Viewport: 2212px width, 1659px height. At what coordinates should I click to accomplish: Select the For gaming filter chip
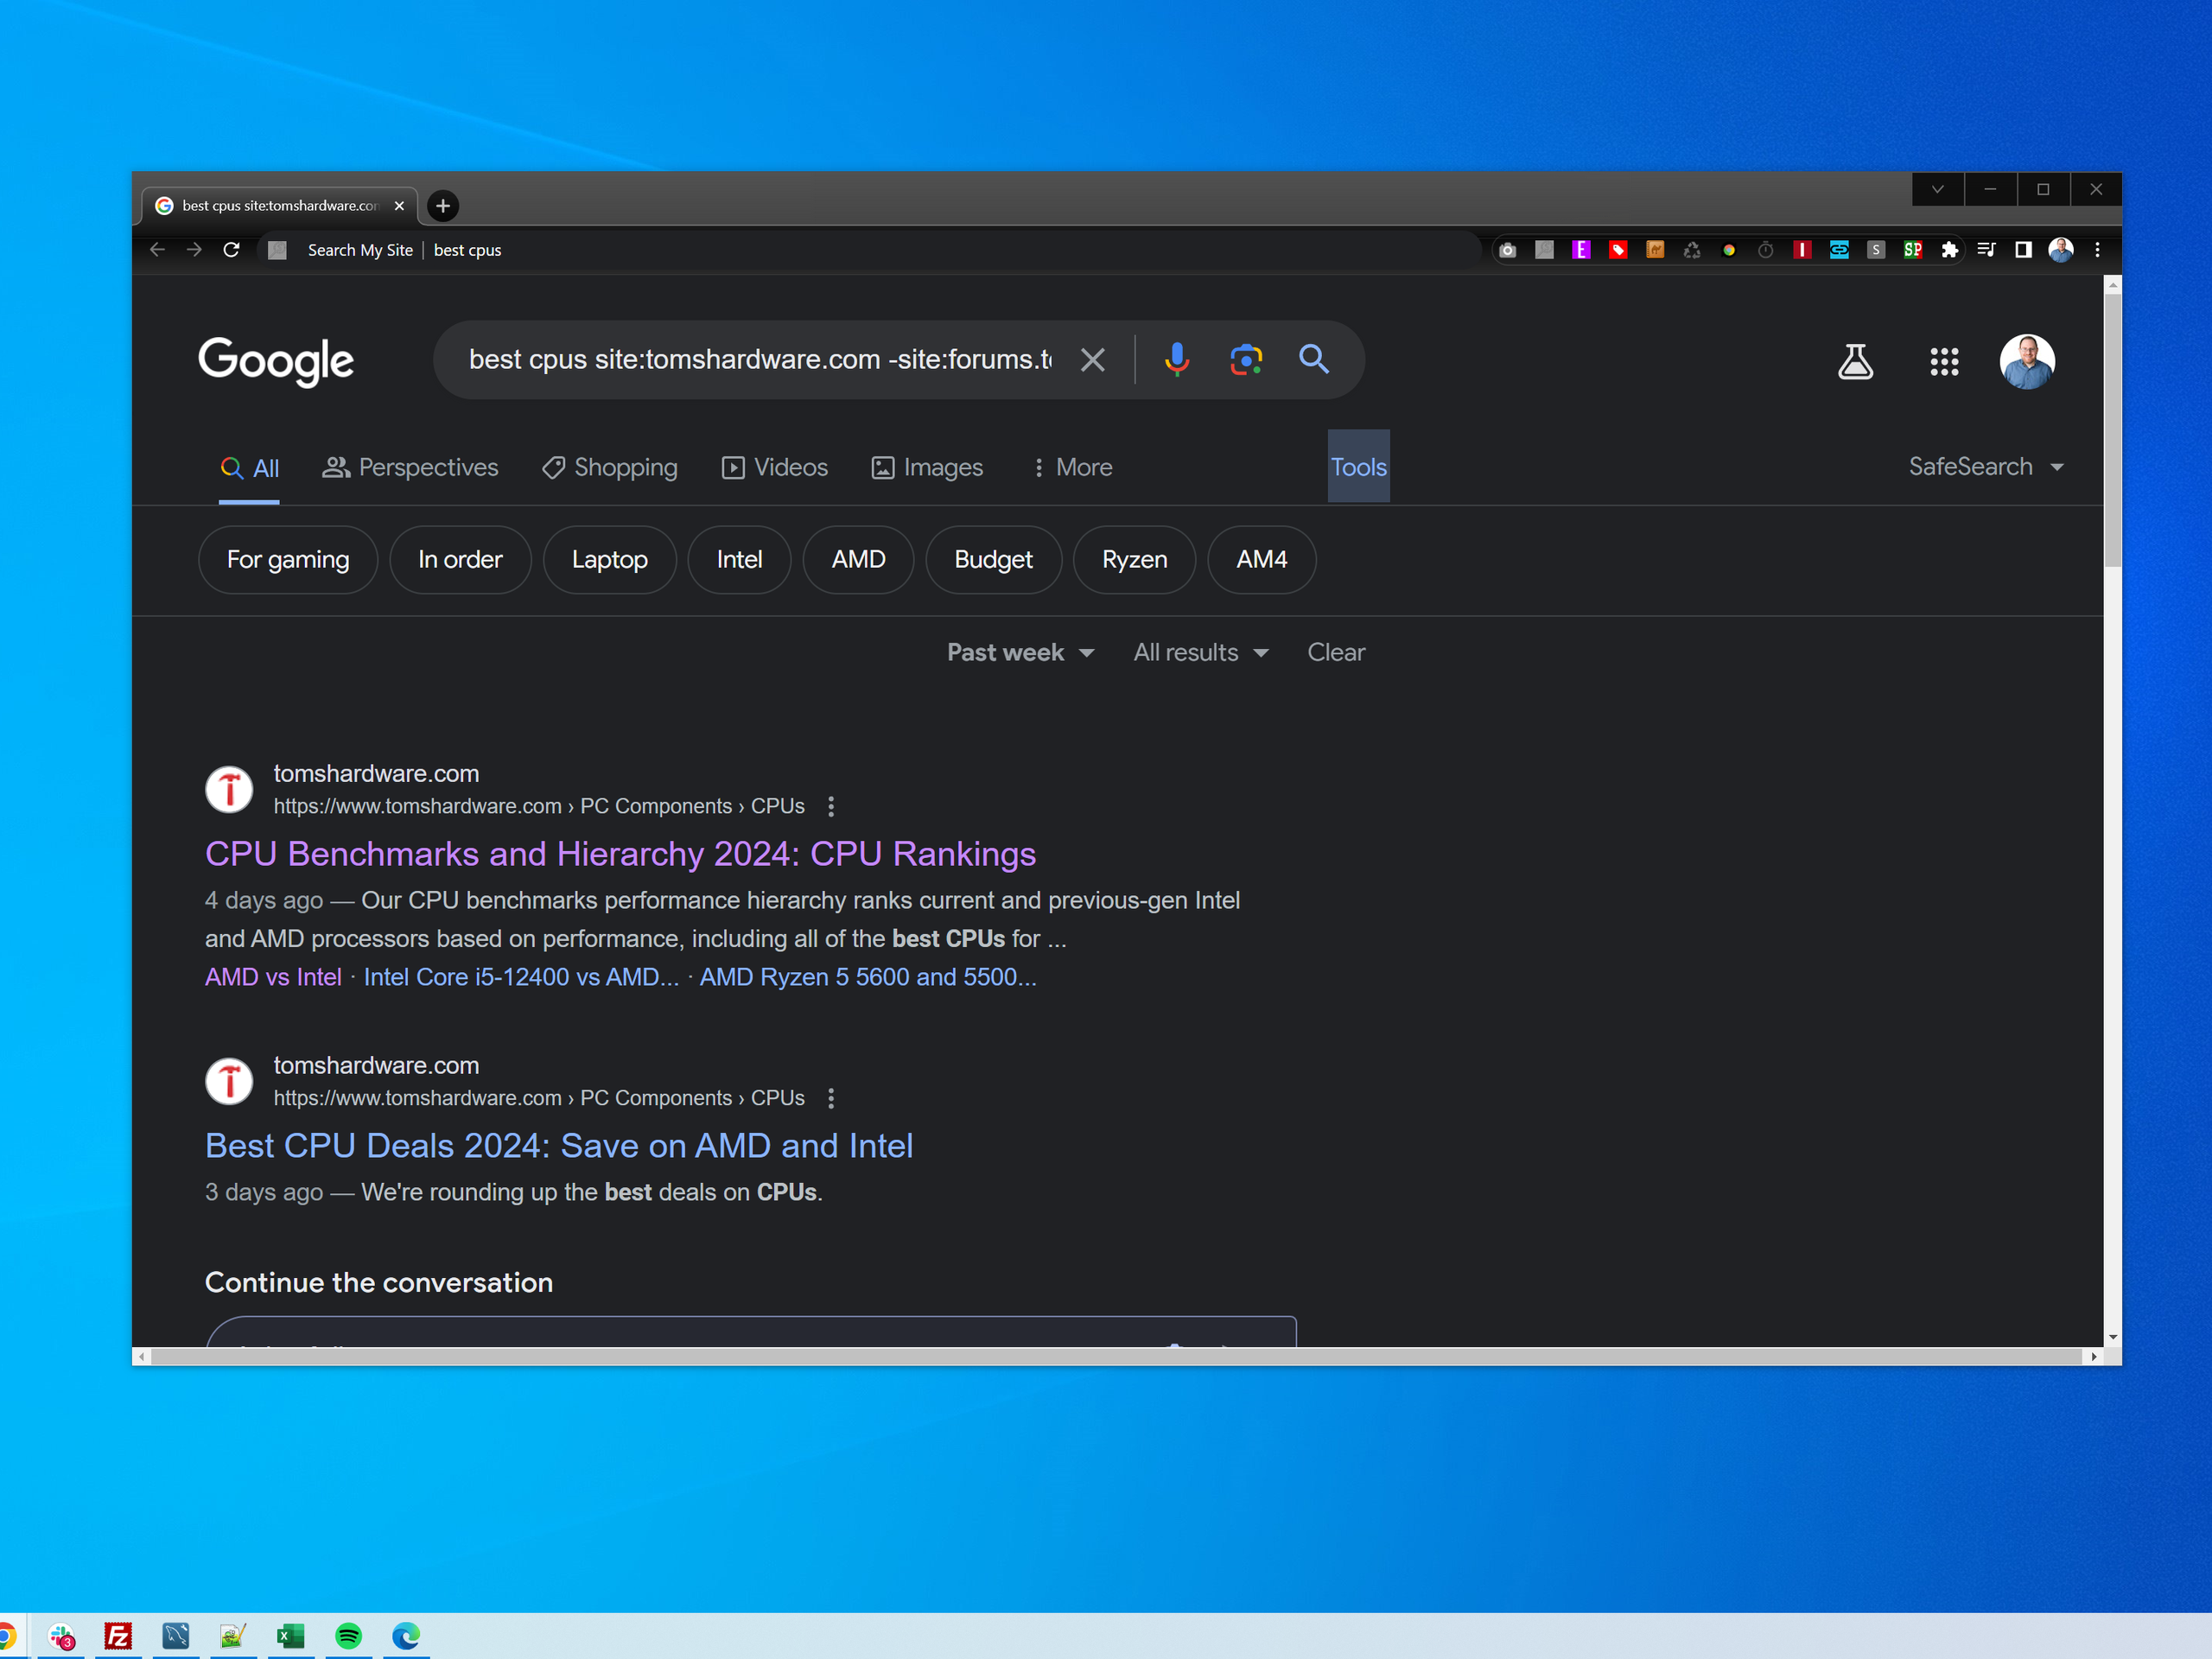coord(288,560)
